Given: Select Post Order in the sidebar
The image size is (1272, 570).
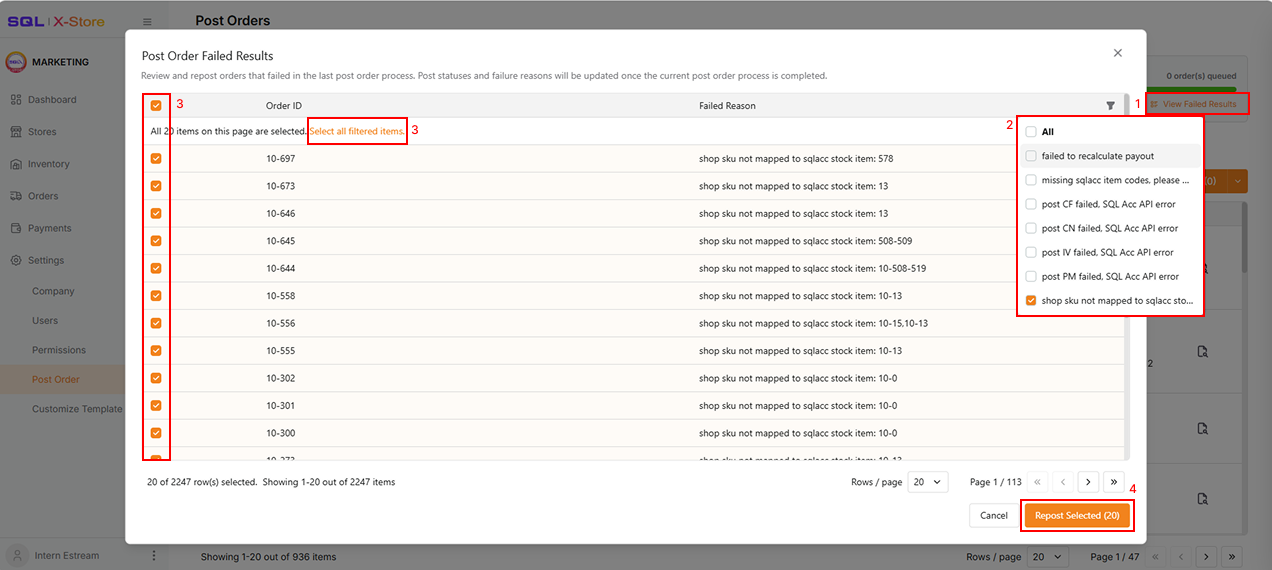Looking at the screenshot, I should [x=56, y=380].
